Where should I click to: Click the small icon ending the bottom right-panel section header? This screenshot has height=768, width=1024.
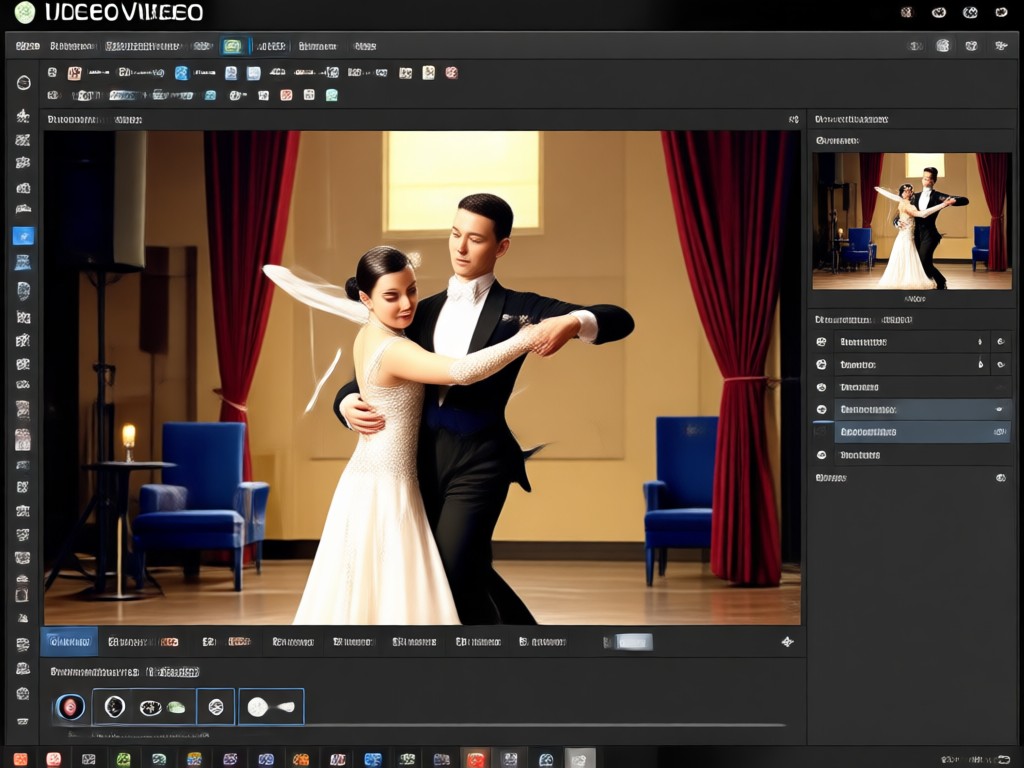click(1000, 477)
